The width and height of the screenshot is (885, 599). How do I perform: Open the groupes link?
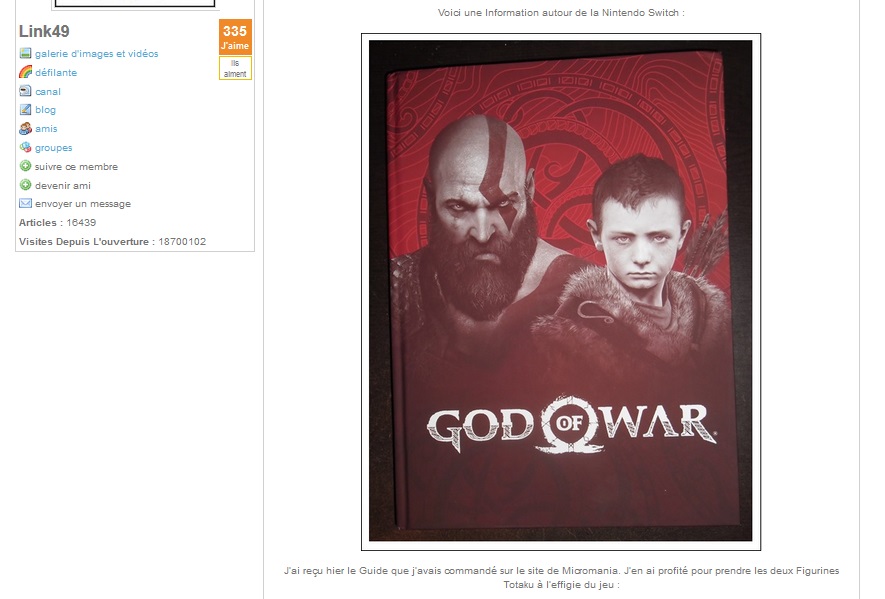point(54,148)
